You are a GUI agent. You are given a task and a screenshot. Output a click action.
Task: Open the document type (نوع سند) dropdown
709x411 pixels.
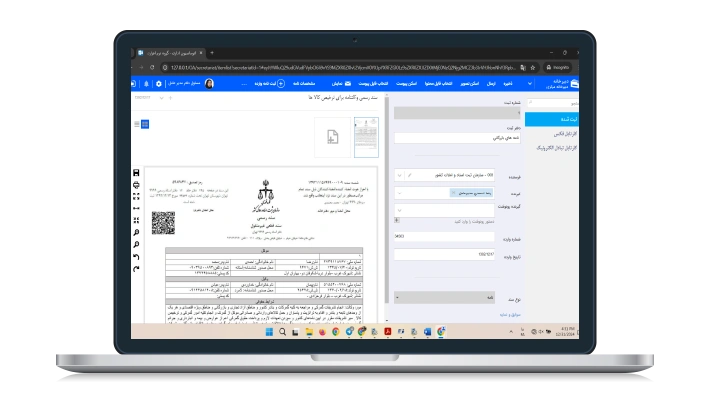tap(444, 298)
